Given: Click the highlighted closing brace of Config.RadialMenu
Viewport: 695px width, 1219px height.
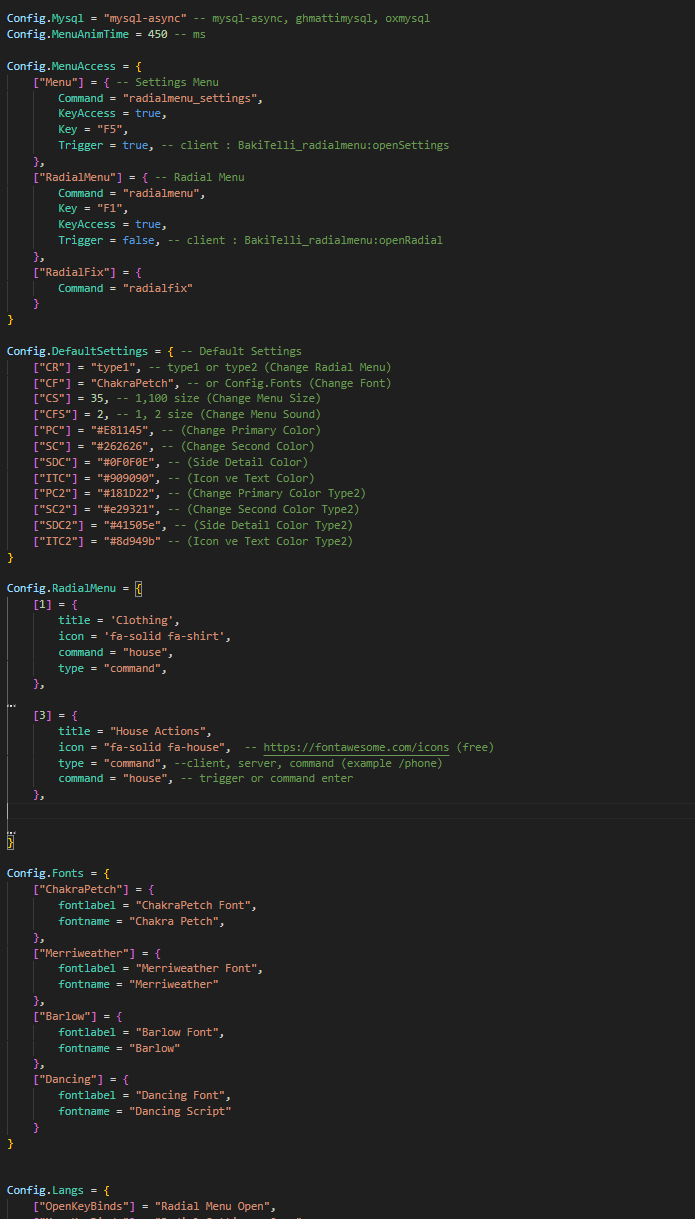Looking at the screenshot, I should tap(10, 843).
